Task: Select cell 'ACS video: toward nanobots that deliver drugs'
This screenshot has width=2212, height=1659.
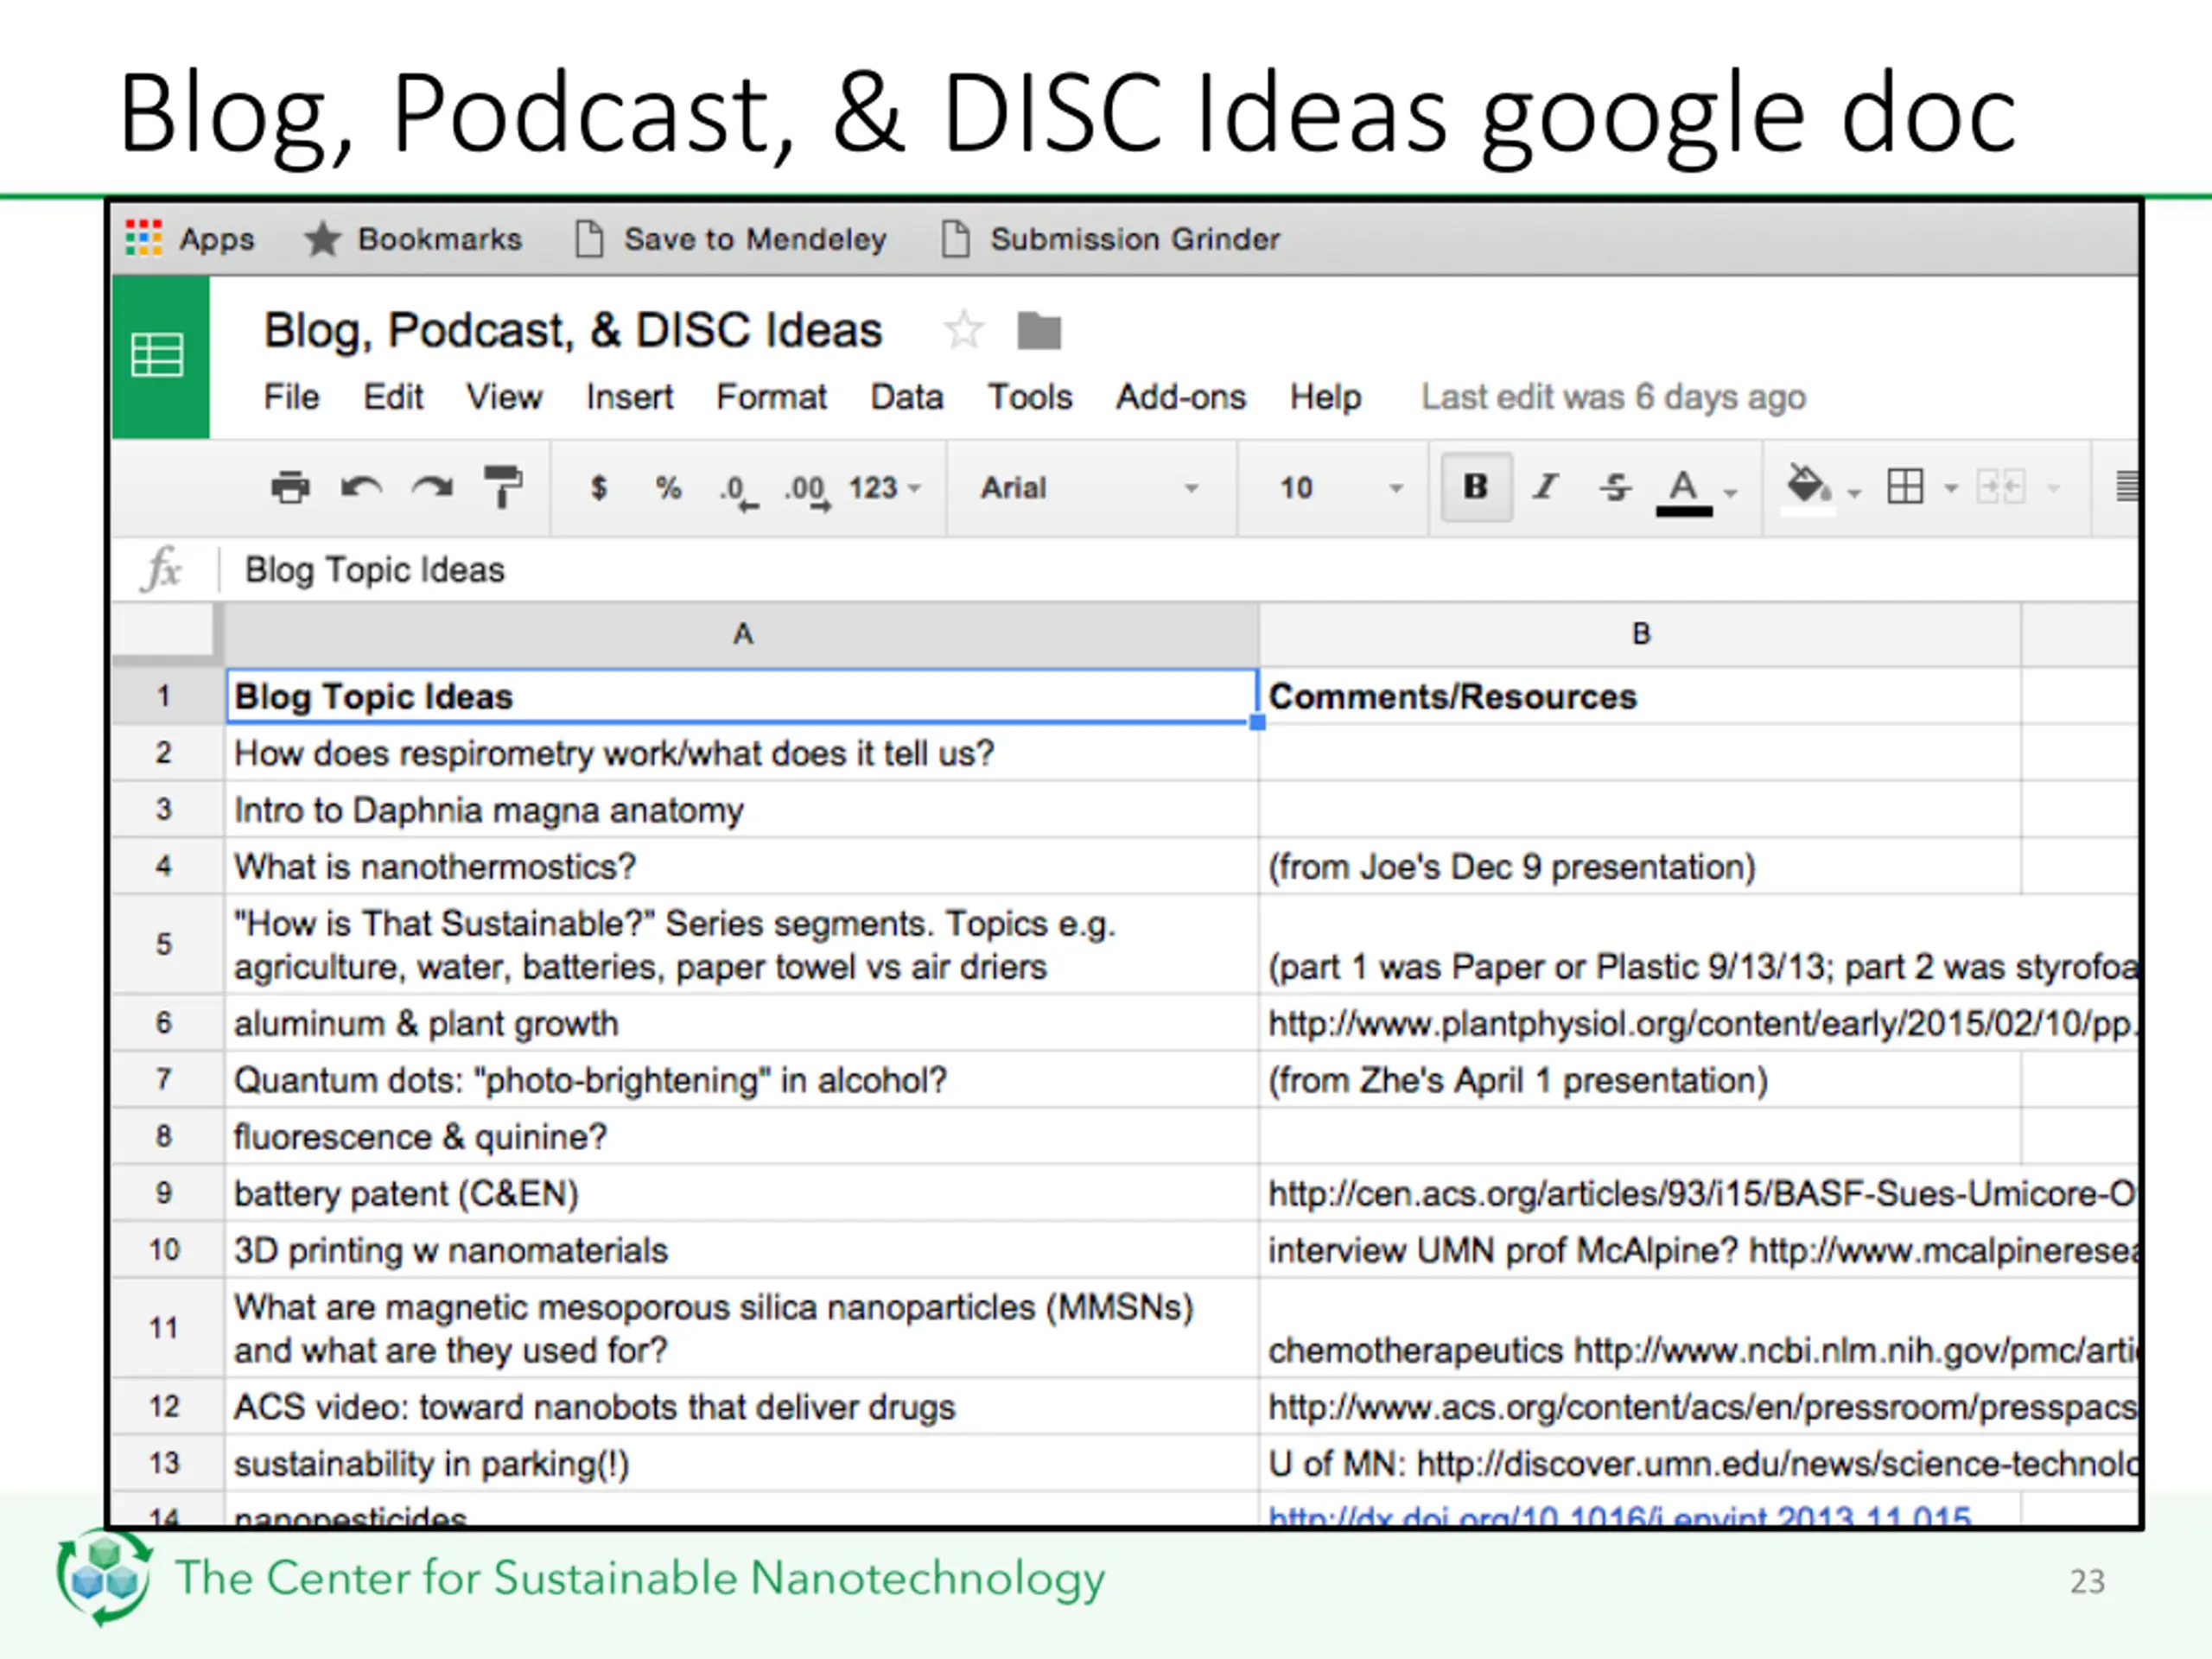Action: pyautogui.click(x=741, y=1407)
